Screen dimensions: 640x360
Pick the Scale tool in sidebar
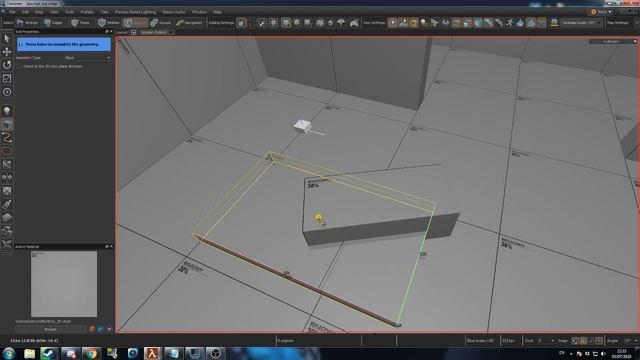[x=7, y=78]
